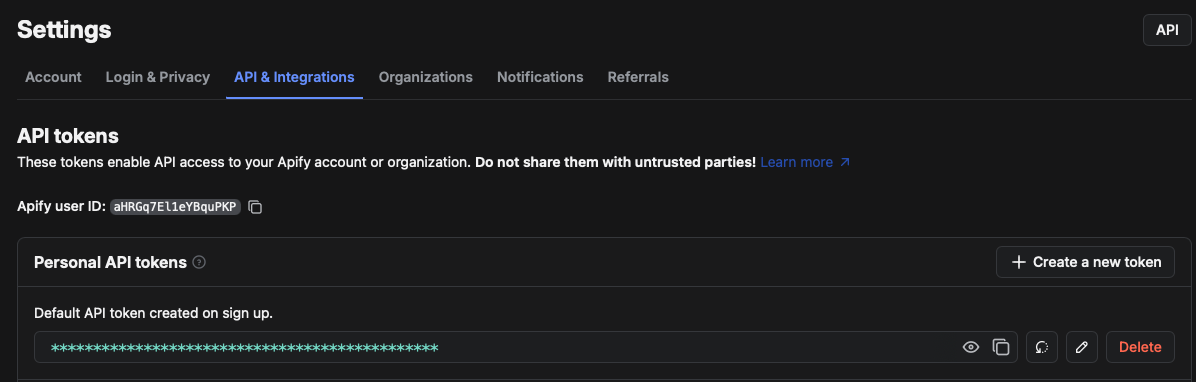Image resolution: width=1196 pixels, height=382 pixels.
Task: Open the Login & Privacy tab
Action: point(158,77)
